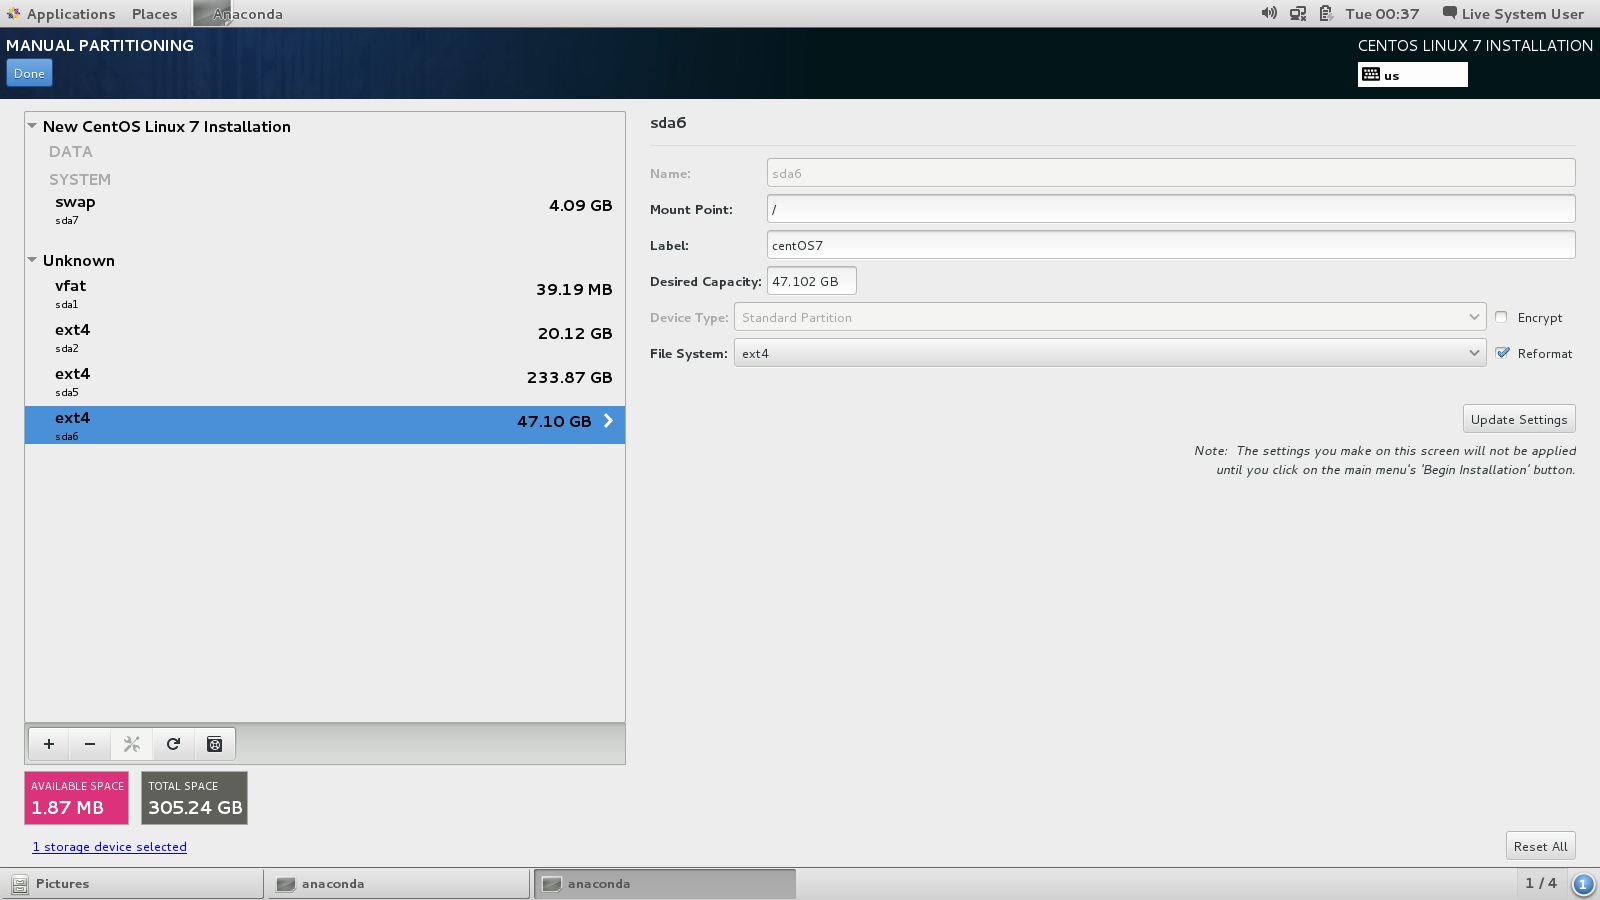Select the swap sda7 partition
The height and width of the screenshot is (900, 1600).
(x=325, y=209)
